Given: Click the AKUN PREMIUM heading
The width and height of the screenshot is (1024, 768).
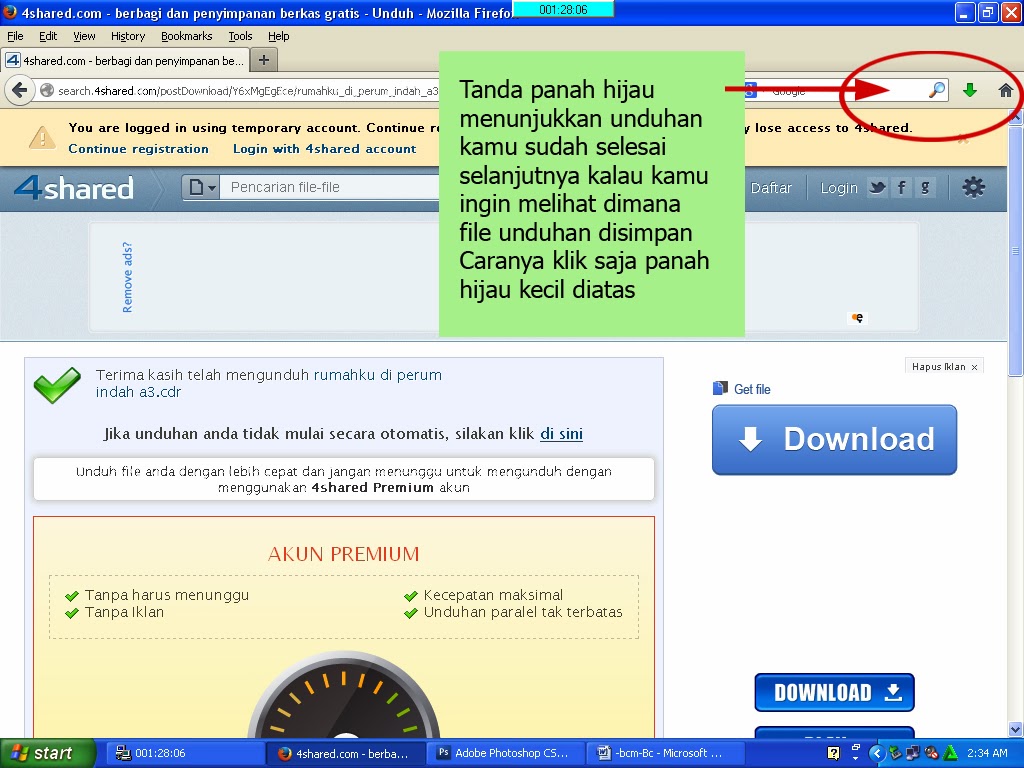Looking at the screenshot, I should [344, 554].
